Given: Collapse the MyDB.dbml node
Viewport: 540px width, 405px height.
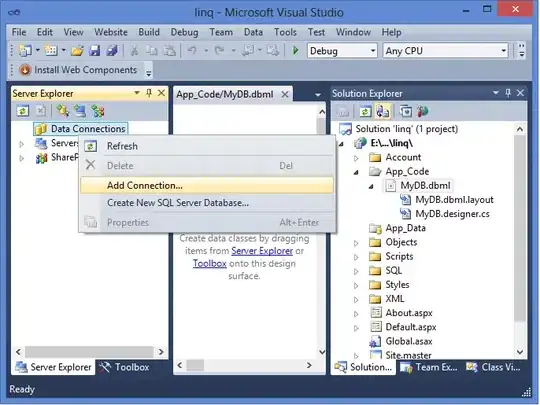Looking at the screenshot, I should [371, 186].
